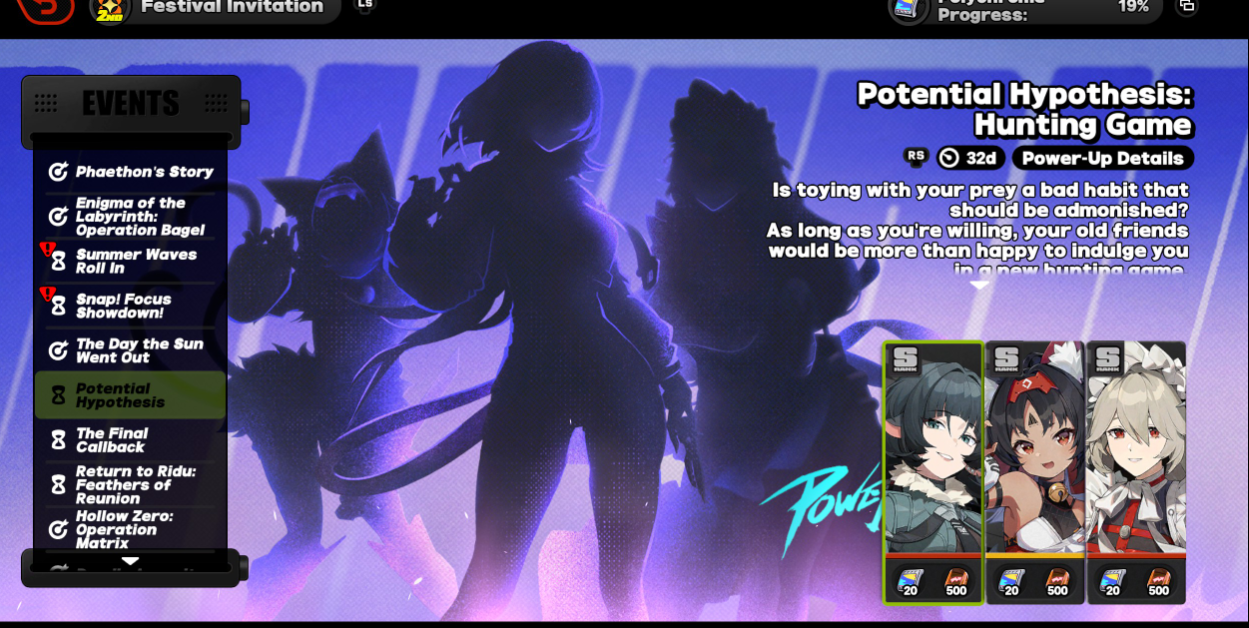Select the pale-haired maid agent card

click(1136, 472)
